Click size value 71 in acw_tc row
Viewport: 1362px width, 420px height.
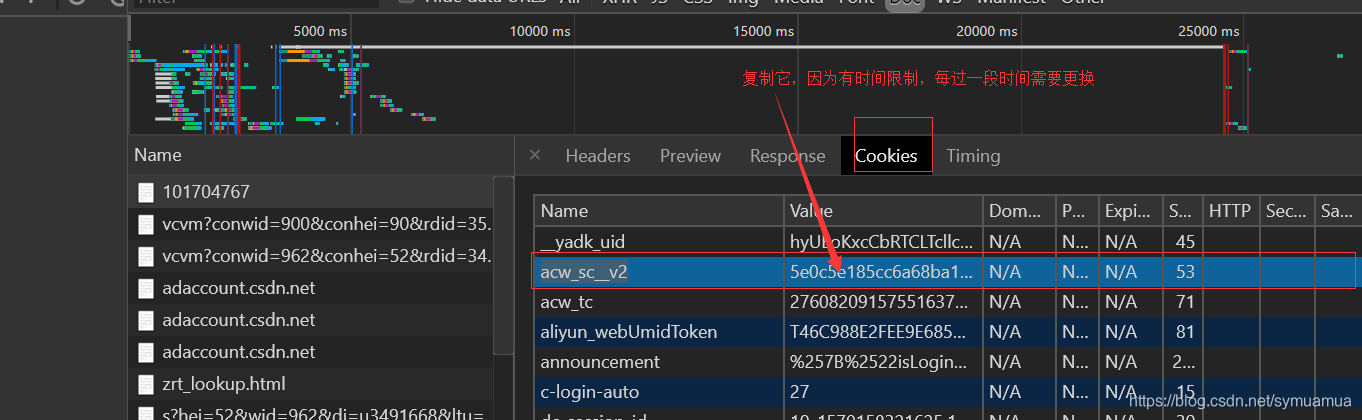point(1185,301)
